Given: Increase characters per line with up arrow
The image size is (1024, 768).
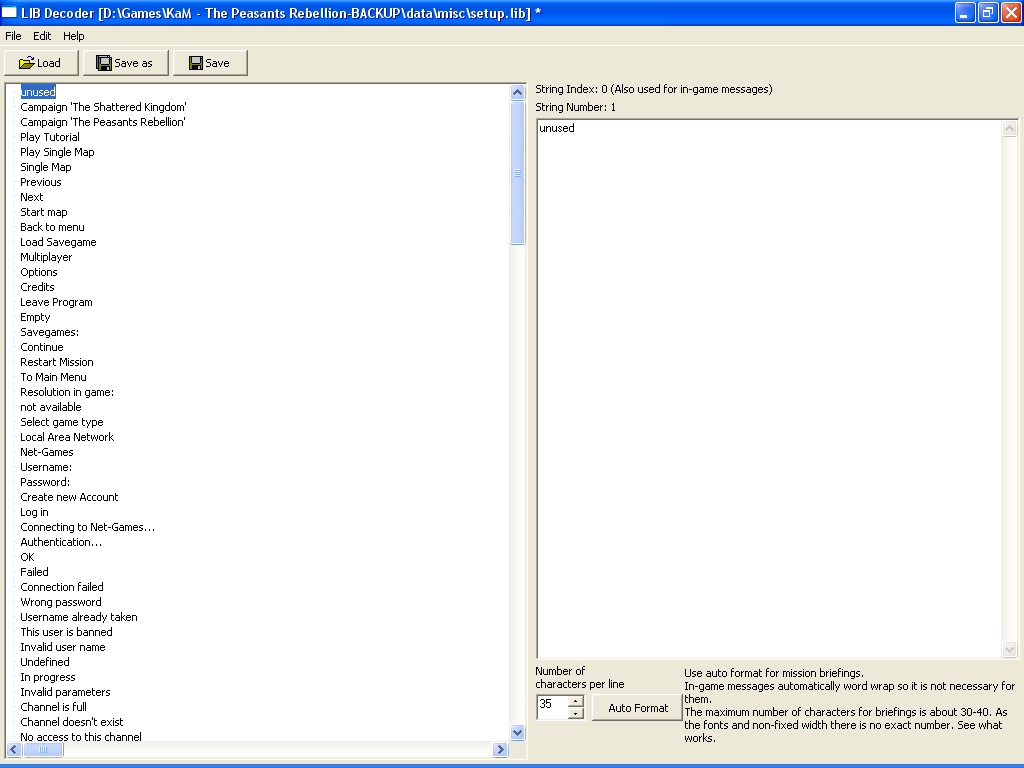Looking at the screenshot, I should click(x=575, y=701).
